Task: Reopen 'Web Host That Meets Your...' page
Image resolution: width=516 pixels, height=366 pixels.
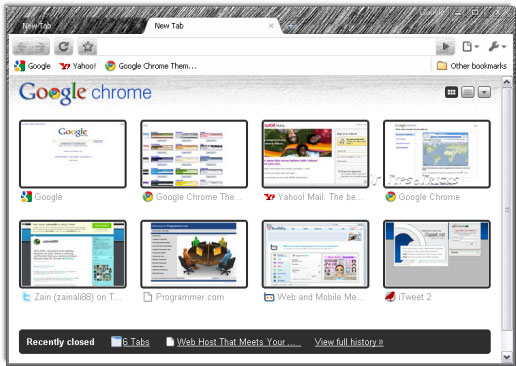Action: [234, 342]
